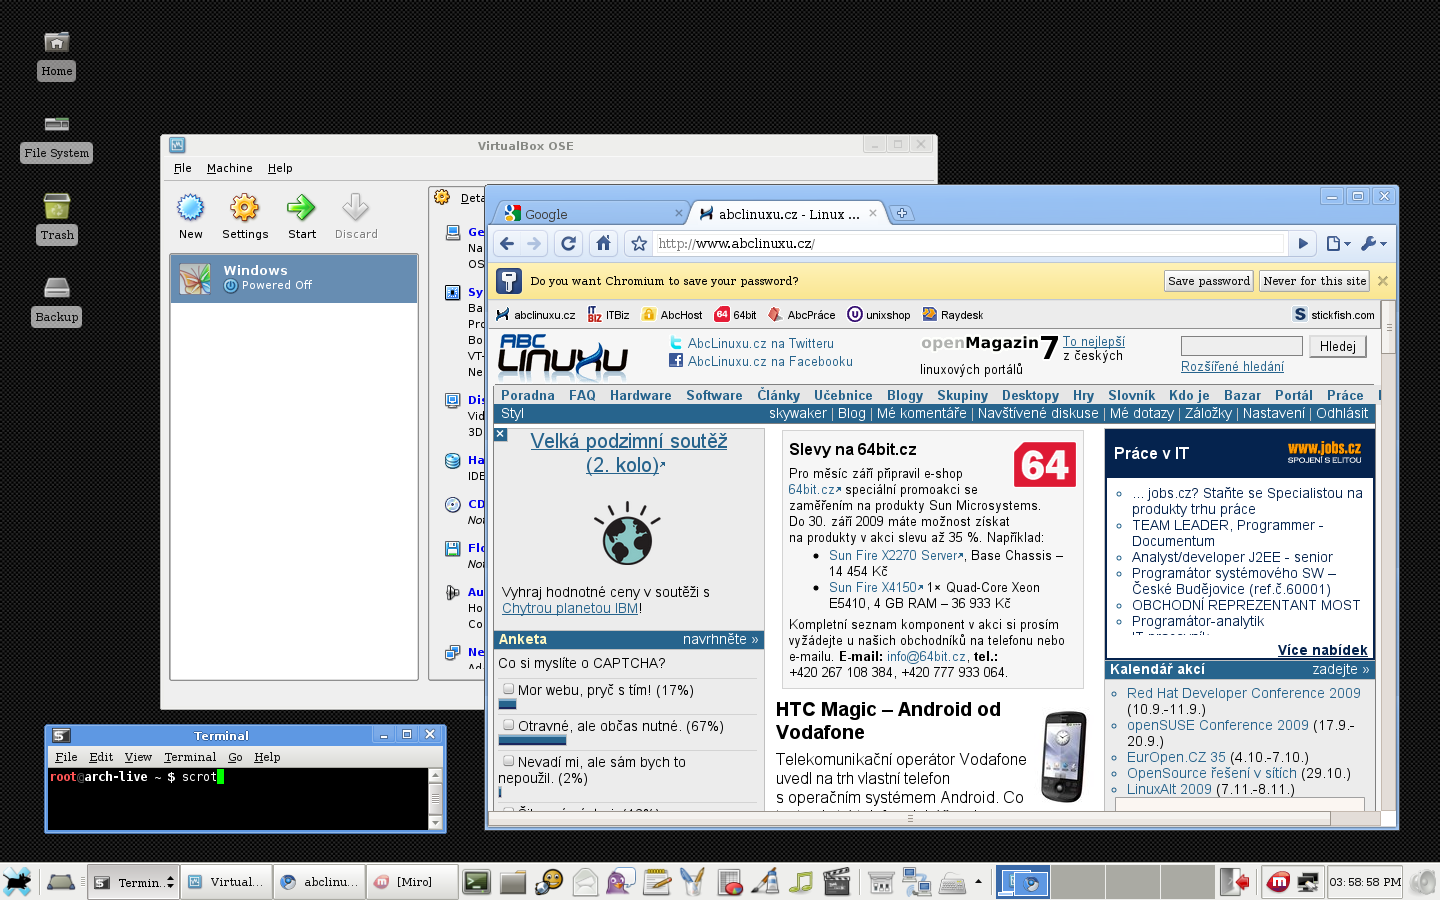
Task: Open File System desktop icon
Action: coord(57,124)
